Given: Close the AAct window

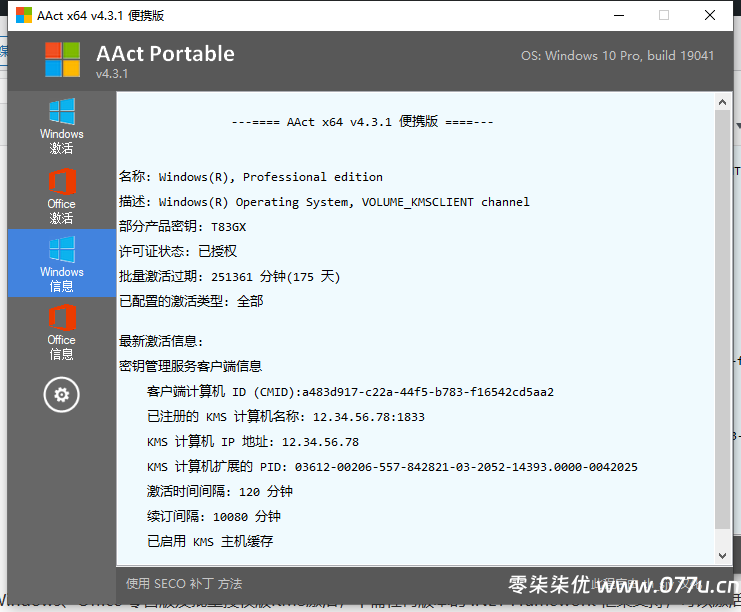Looking at the screenshot, I should (x=710, y=16).
